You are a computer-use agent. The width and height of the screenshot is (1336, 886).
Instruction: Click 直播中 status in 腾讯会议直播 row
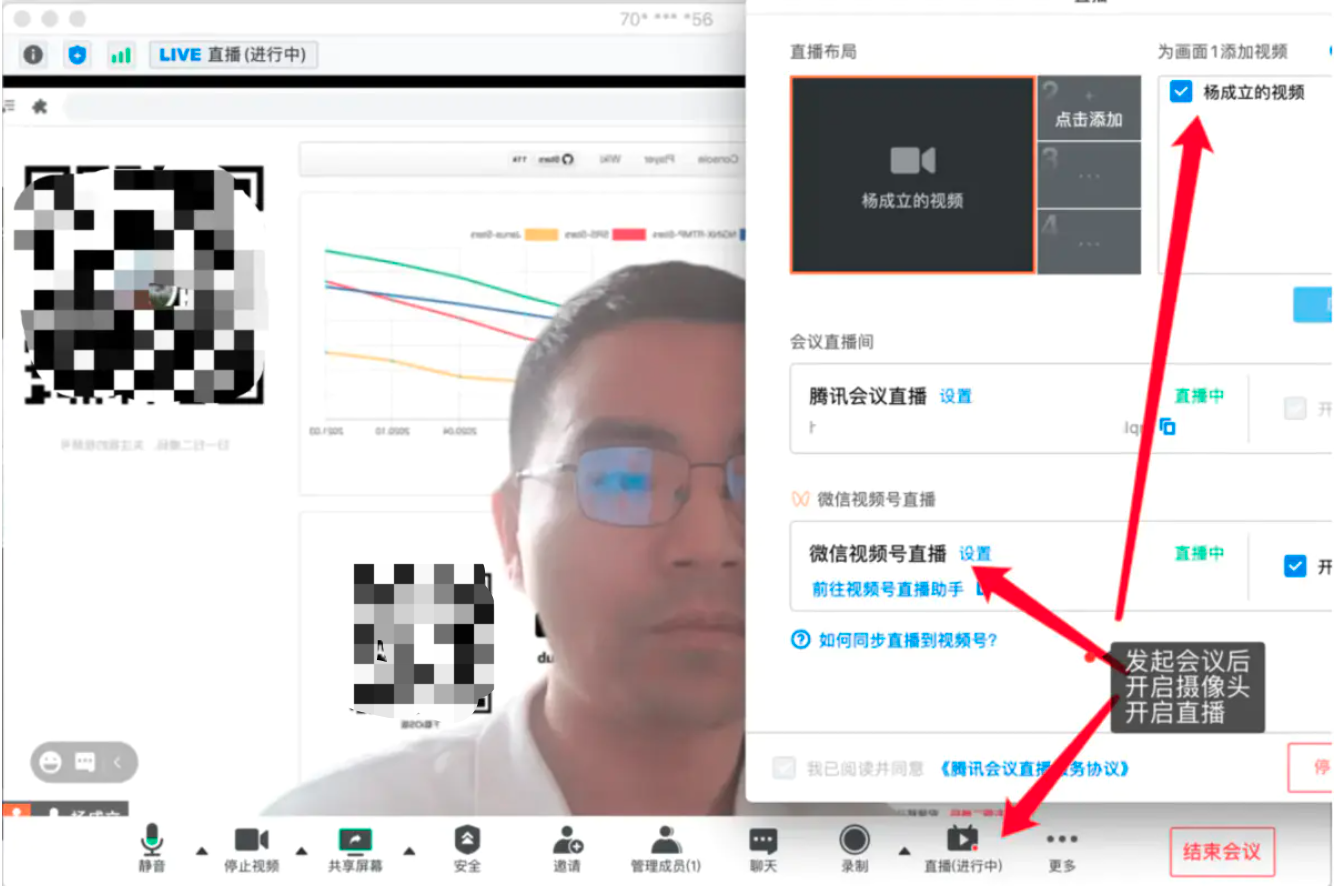[1199, 396]
